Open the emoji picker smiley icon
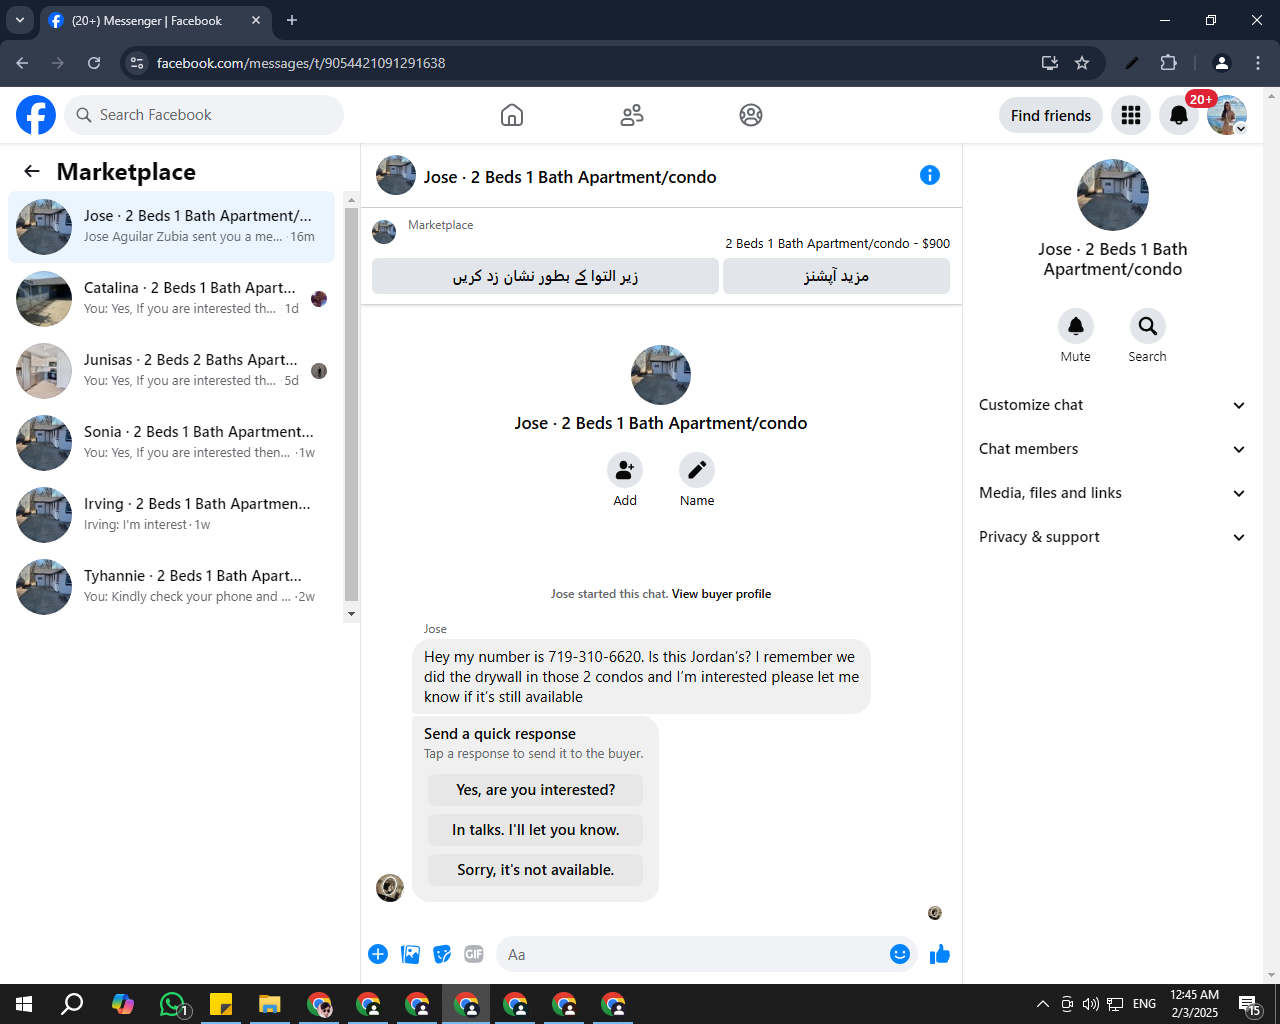 (900, 954)
